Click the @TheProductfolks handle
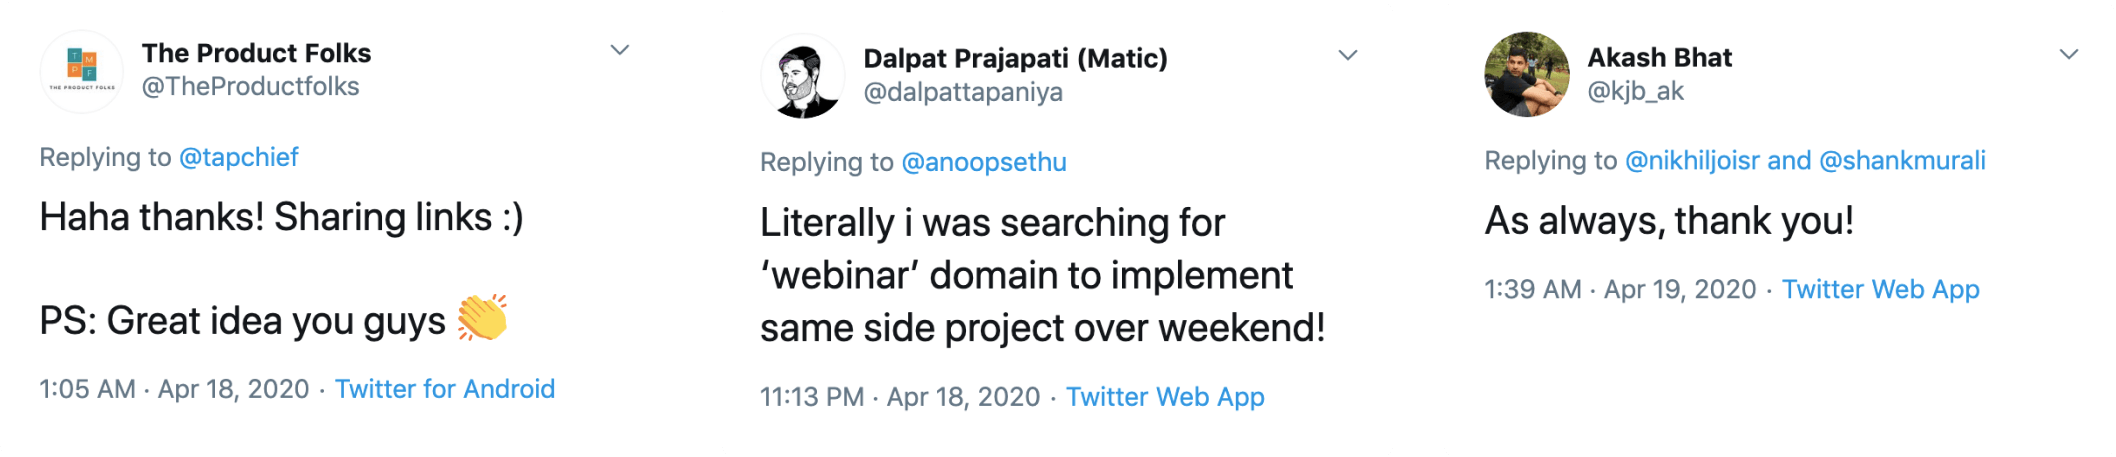 (x=250, y=86)
